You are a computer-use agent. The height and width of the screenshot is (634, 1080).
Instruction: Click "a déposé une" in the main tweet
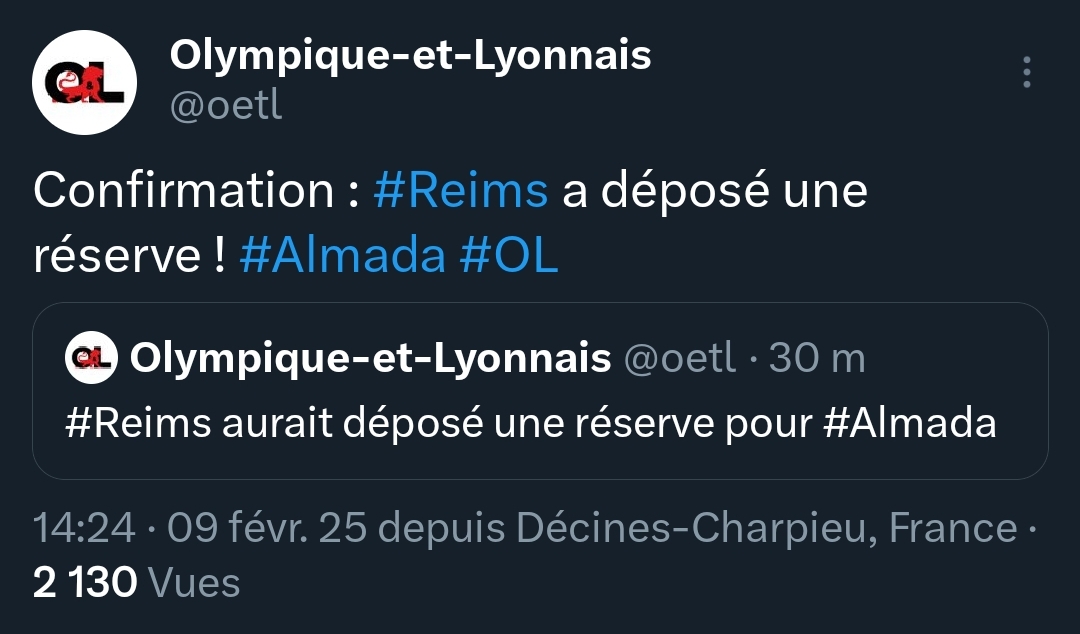[714, 191]
